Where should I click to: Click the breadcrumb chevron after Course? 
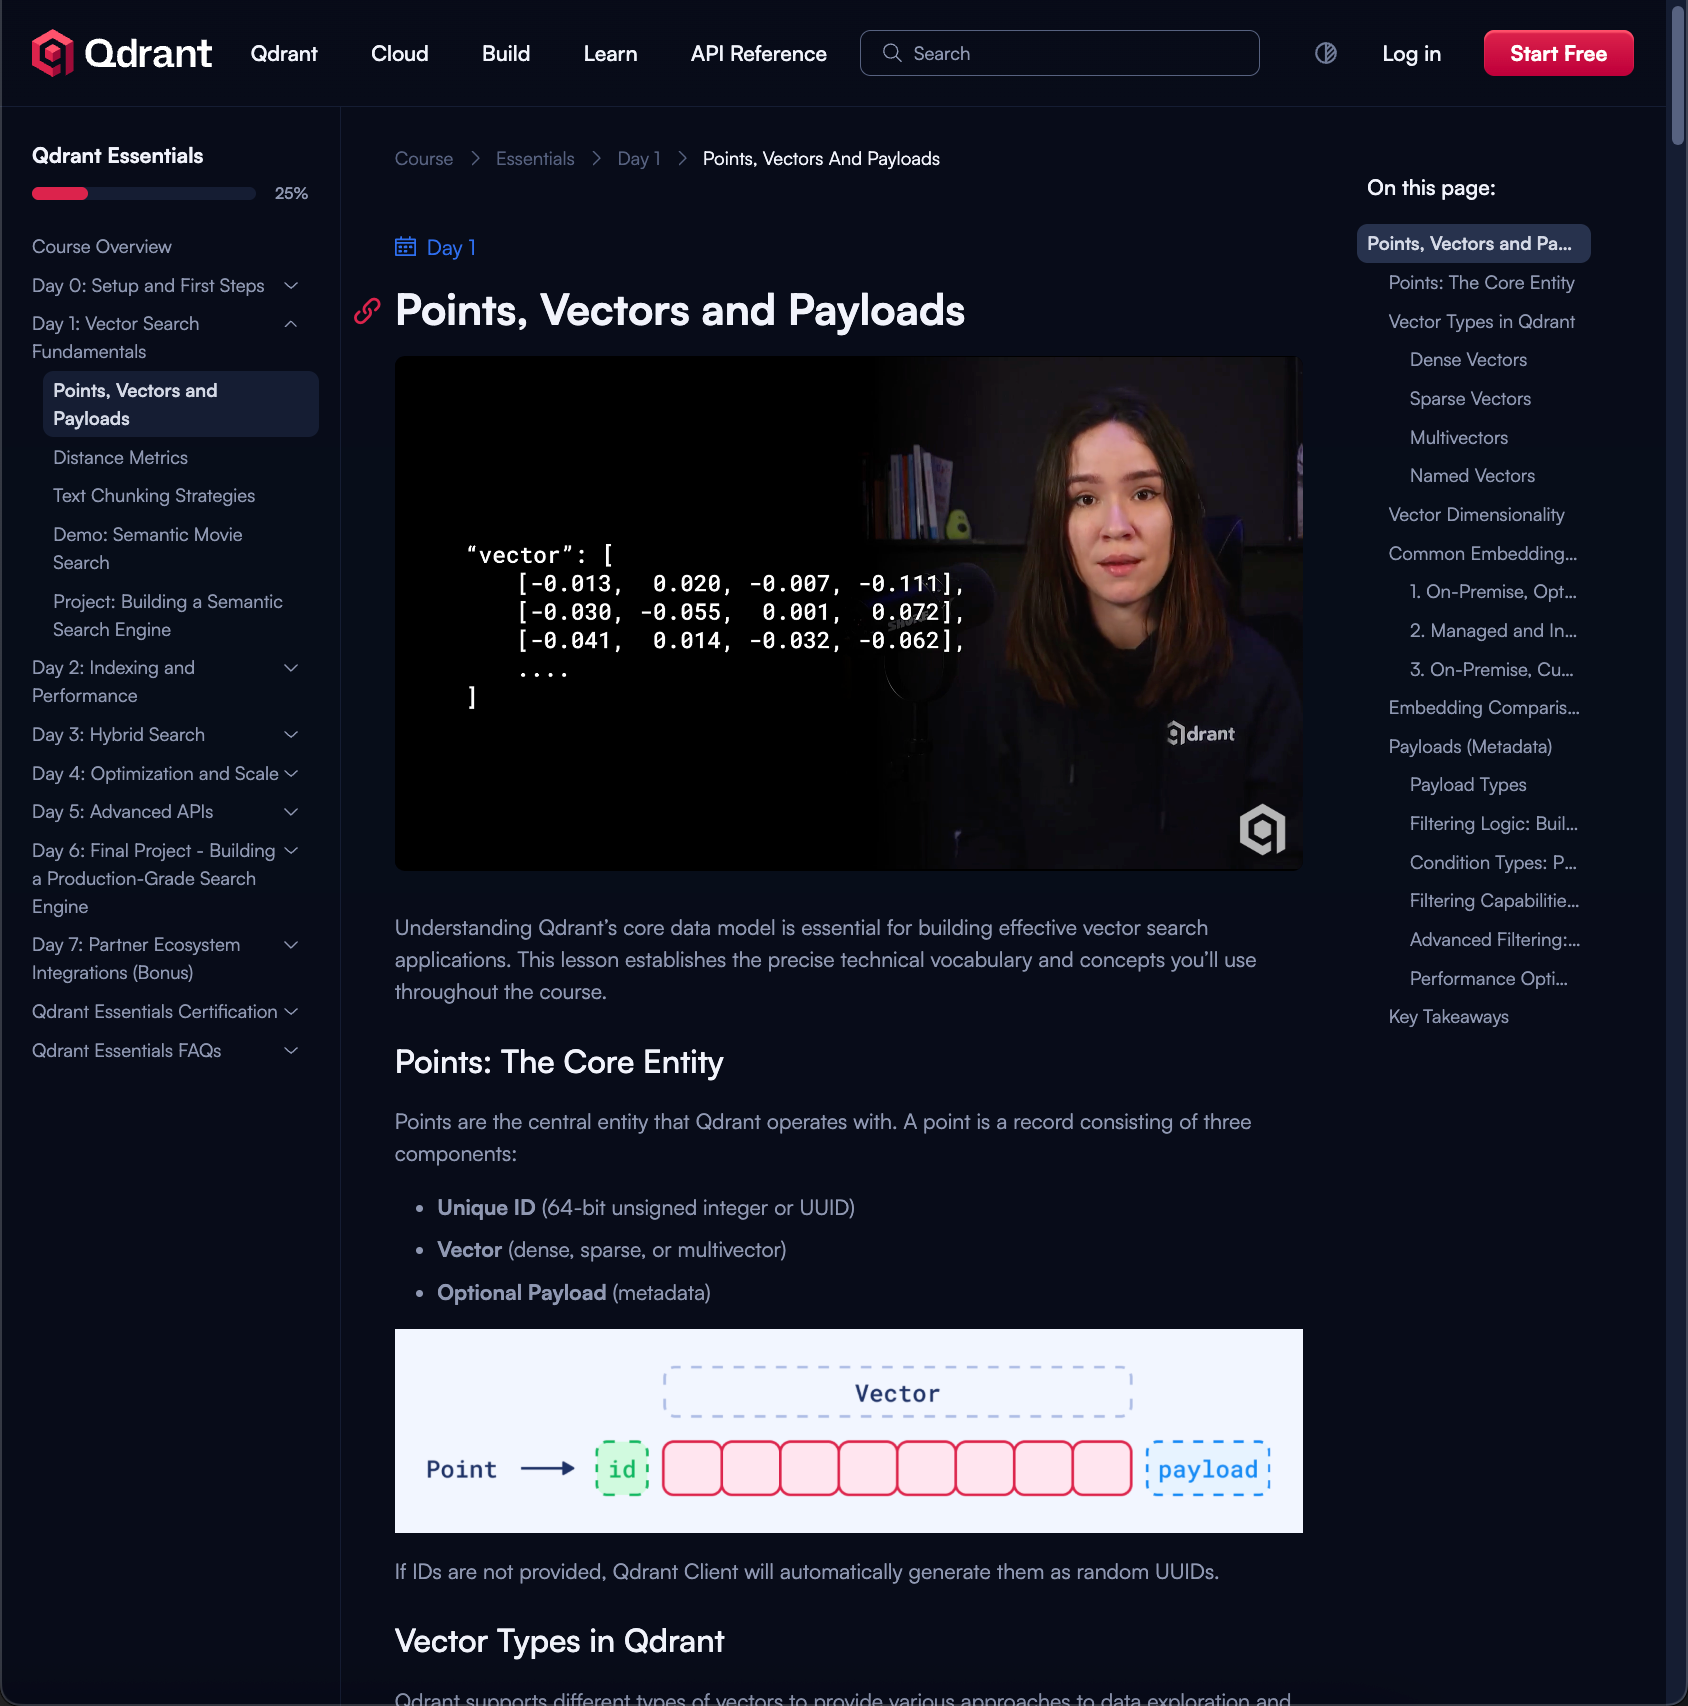tap(475, 159)
